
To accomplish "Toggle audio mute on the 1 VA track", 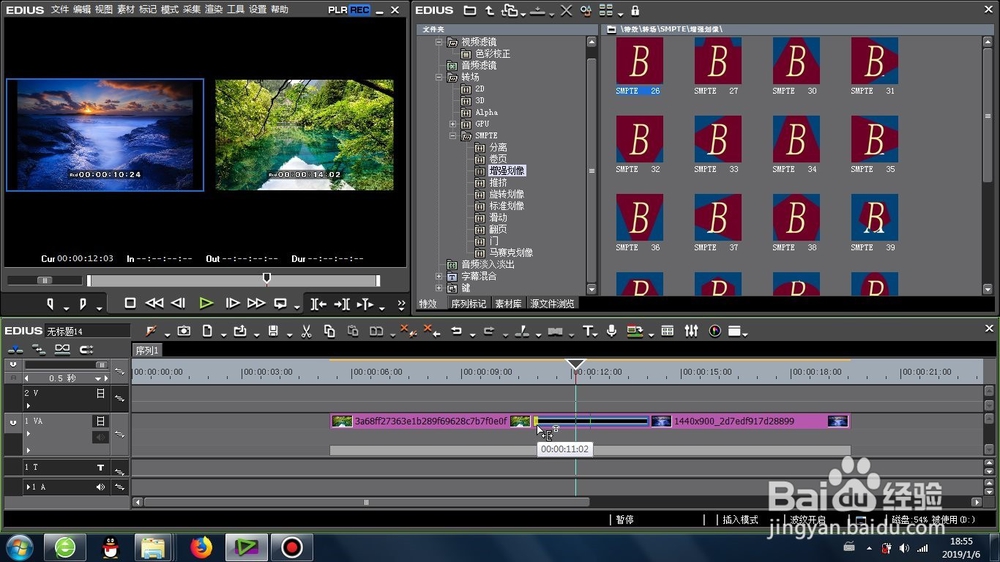I will point(100,437).
